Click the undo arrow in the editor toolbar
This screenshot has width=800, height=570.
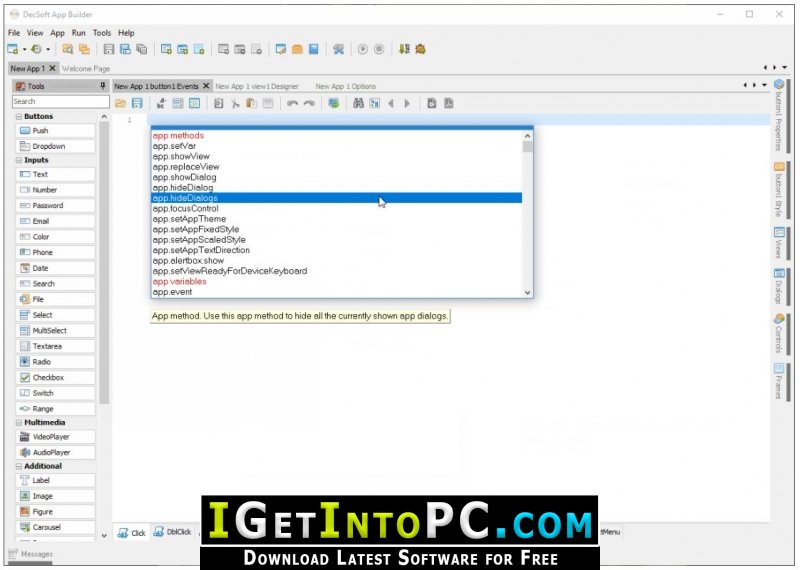292,104
